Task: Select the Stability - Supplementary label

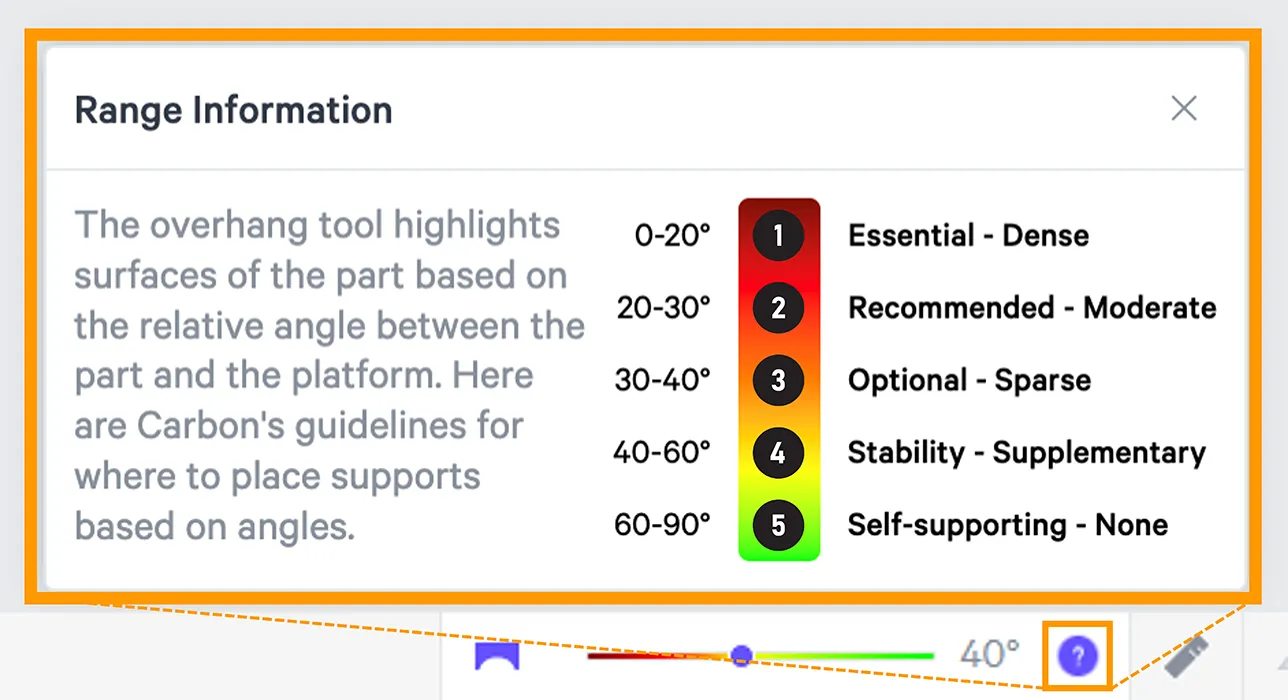Action: (x=1027, y=453)
